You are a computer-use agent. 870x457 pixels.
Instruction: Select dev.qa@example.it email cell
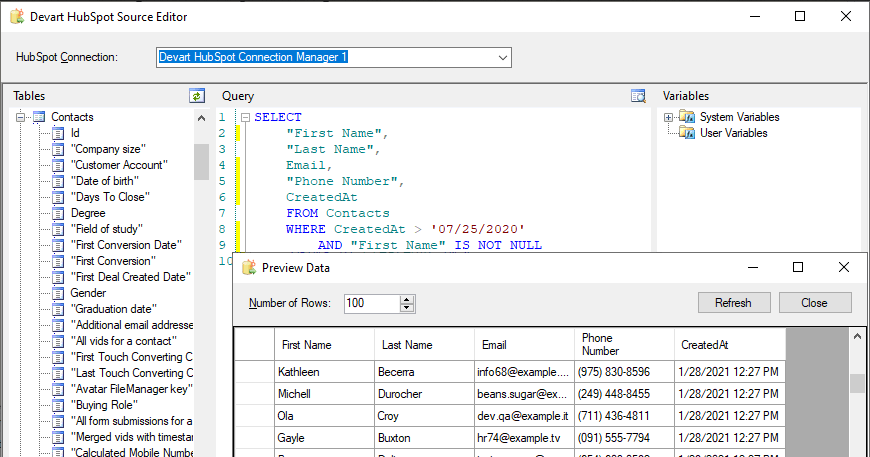pyautogui.click(x=524, y=416)
